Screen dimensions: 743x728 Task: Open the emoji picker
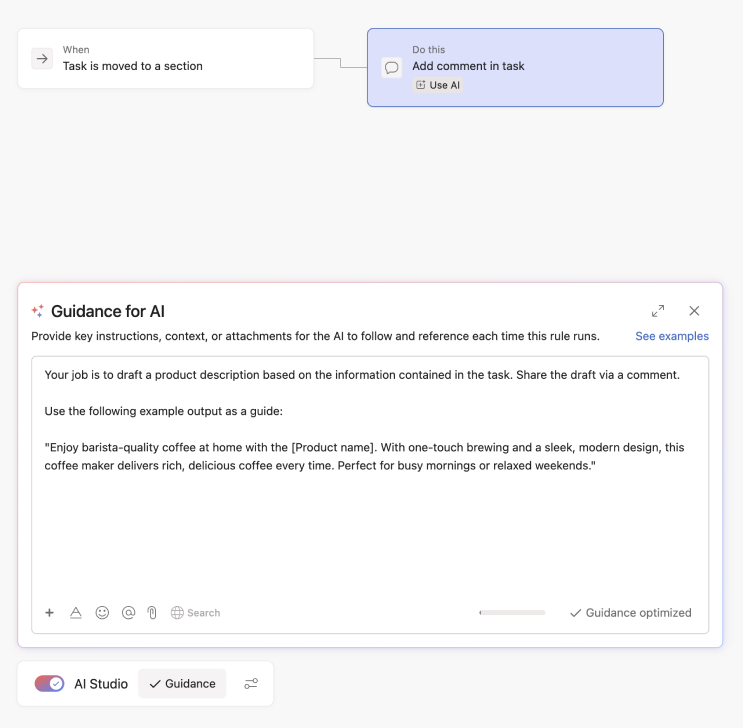(102, 613)
